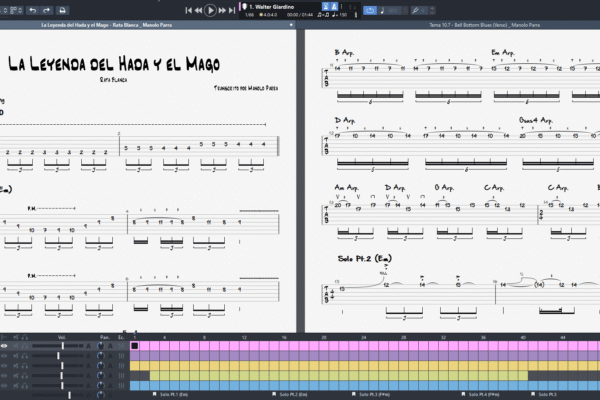Open volume automation 'A' on the purple track

[x=88, y=356]
